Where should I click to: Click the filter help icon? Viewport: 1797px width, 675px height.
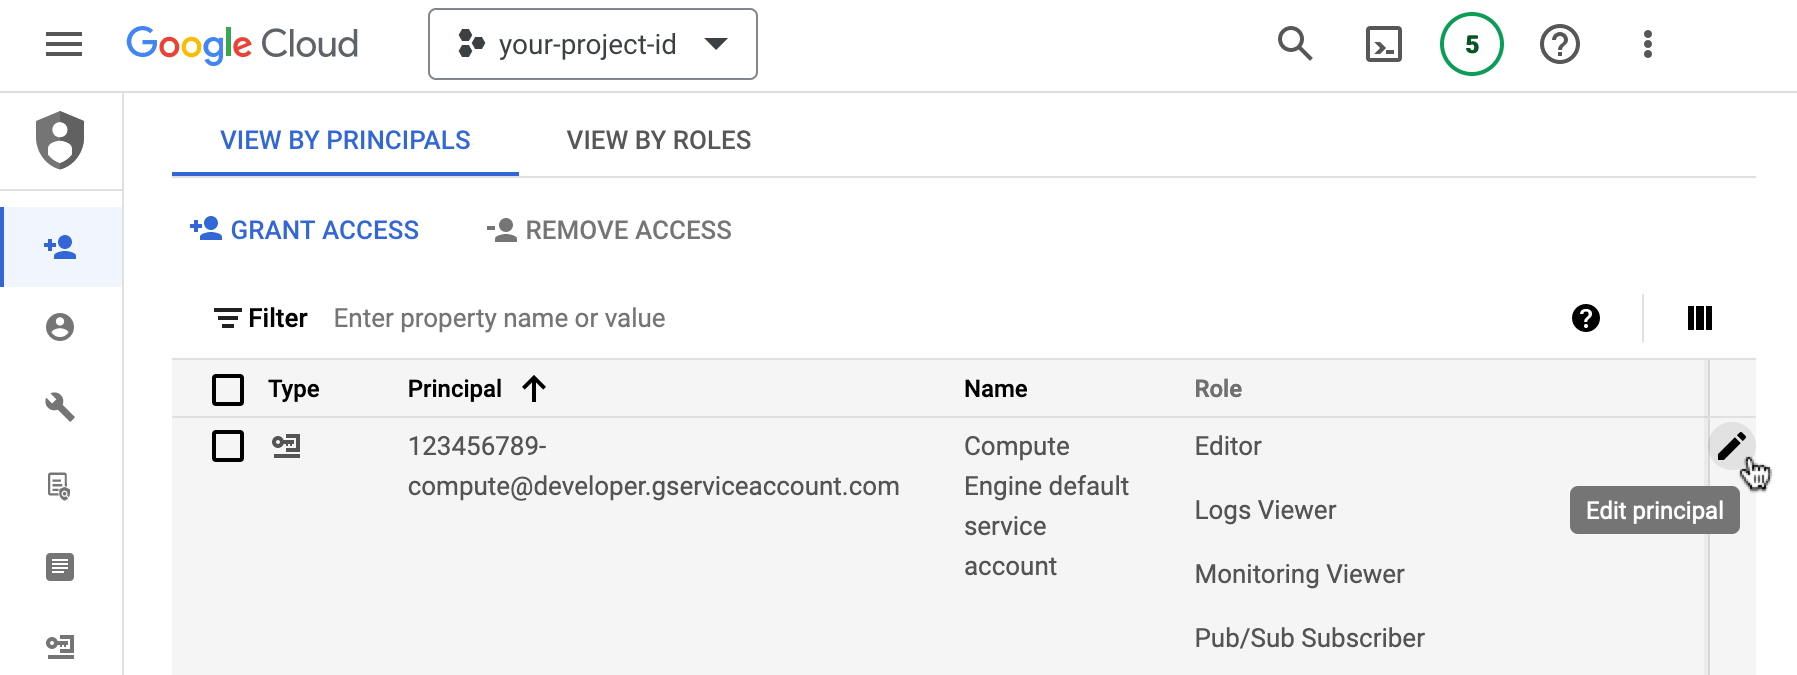tap(1585, 318)
